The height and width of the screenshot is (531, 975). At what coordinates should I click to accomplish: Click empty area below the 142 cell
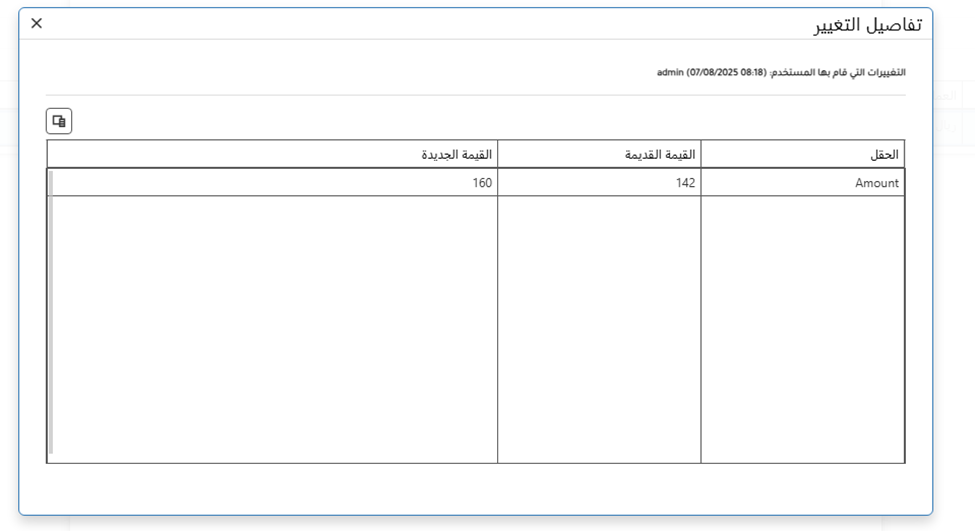599,328
